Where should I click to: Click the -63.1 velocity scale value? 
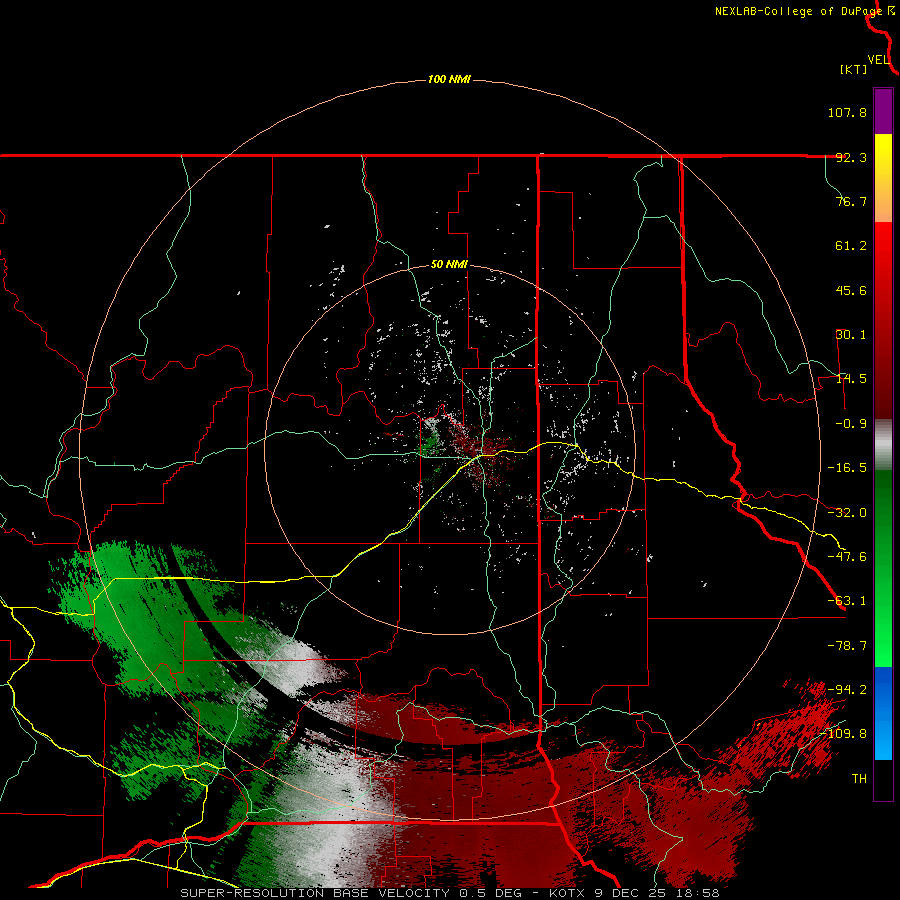(x=847, y=601)
